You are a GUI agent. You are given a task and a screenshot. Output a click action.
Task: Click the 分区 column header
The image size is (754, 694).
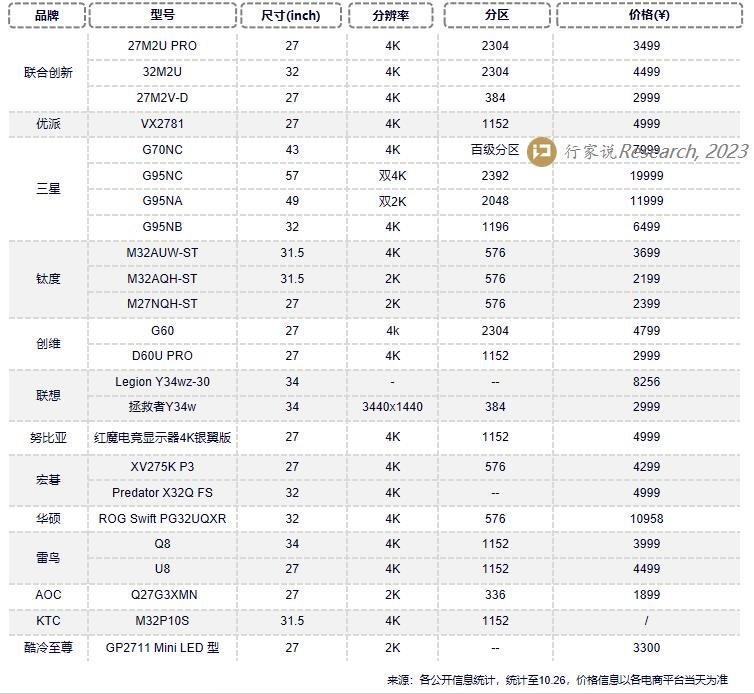click(497, 15)
